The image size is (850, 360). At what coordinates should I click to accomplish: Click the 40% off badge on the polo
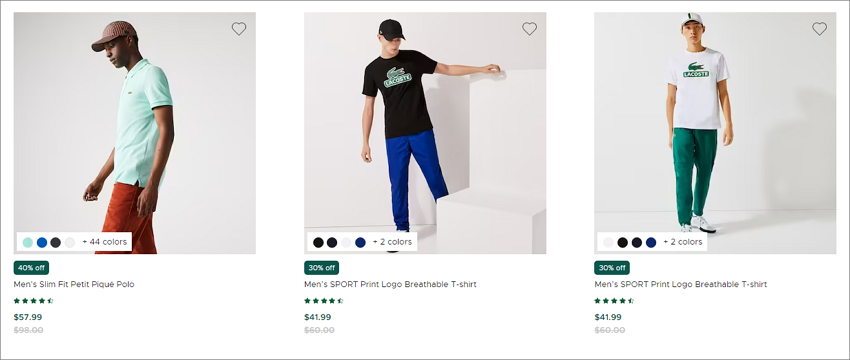pos(31,268)
